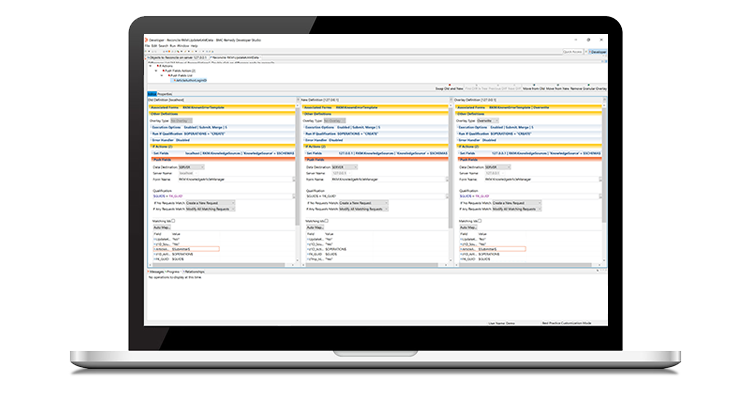Screen dimensions: 750x400
Task: Open Overlay Type dropdown in Overlay Definition
Action: click(488, 121)
